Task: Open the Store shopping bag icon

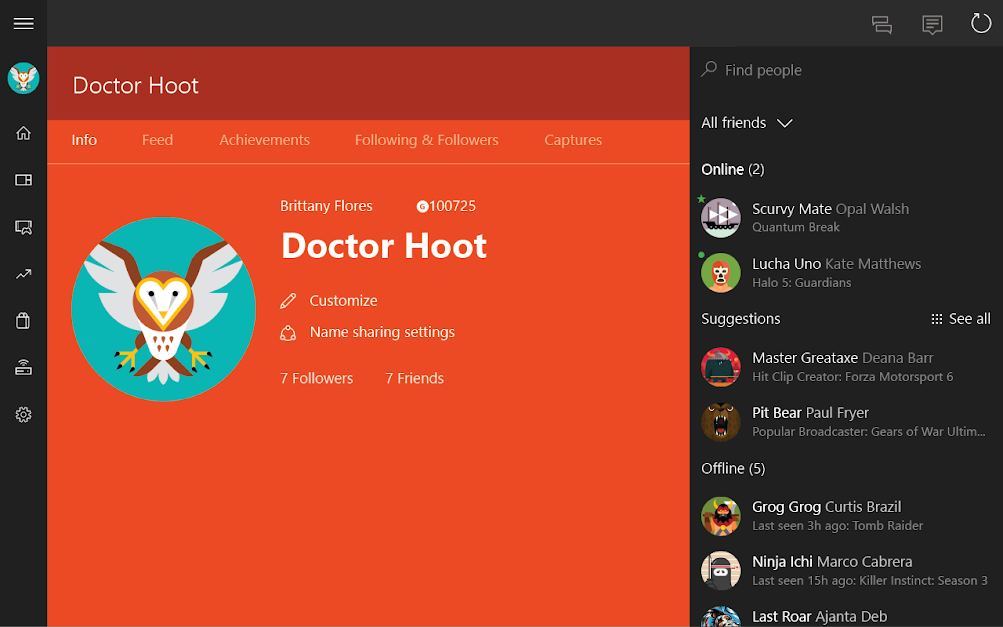Action: [x=23, y=320]
